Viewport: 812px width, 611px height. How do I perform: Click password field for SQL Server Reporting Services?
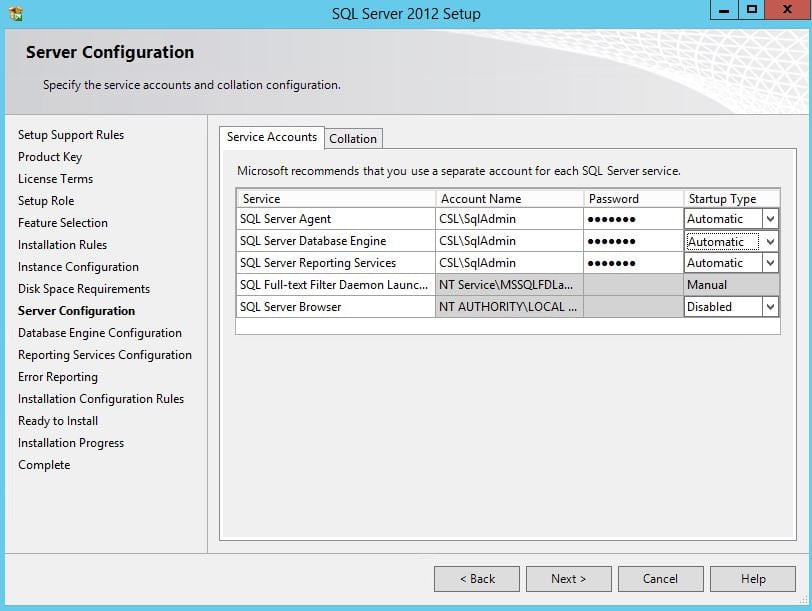(633, 263)
